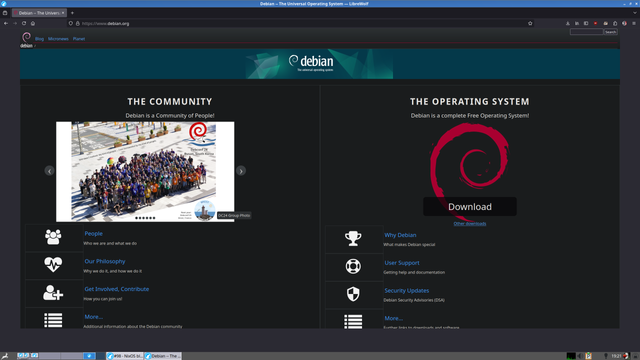Go back to the previous page
640x360 pixels.
pyautogui.click(x=6, y=23)
